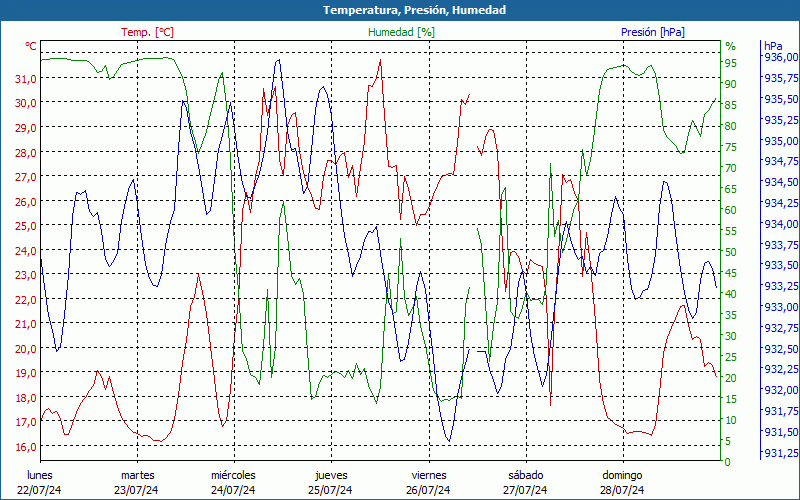The height and width of the screenshot is (500, 800).
Task: Click the '10' humidity axis value
Action: (x=731, y=420)
